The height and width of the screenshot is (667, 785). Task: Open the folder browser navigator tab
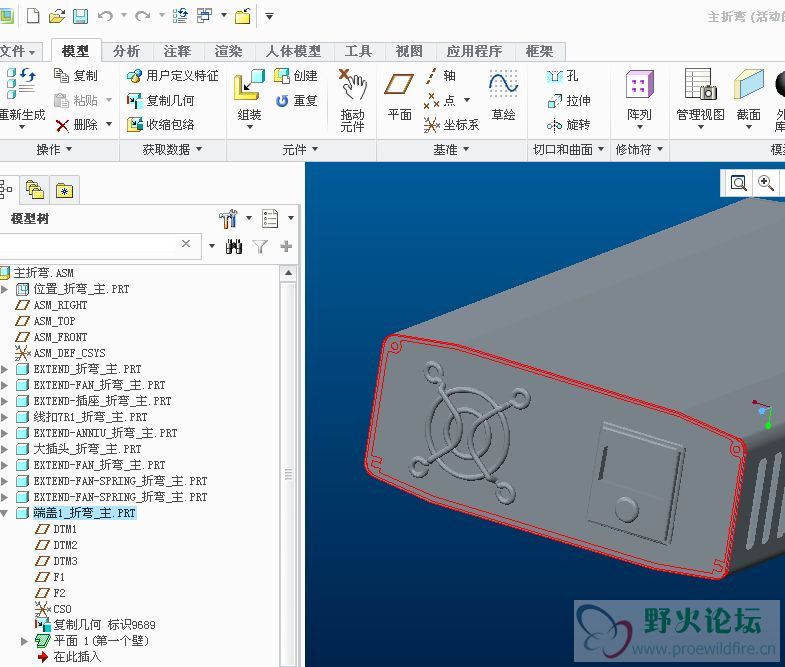click(35, 190)
